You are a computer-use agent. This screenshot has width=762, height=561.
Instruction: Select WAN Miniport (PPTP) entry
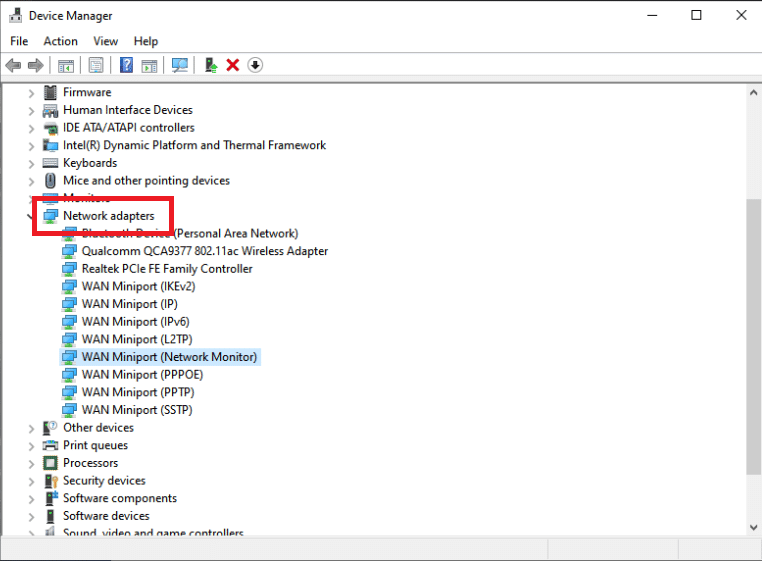tap(138, 392)
